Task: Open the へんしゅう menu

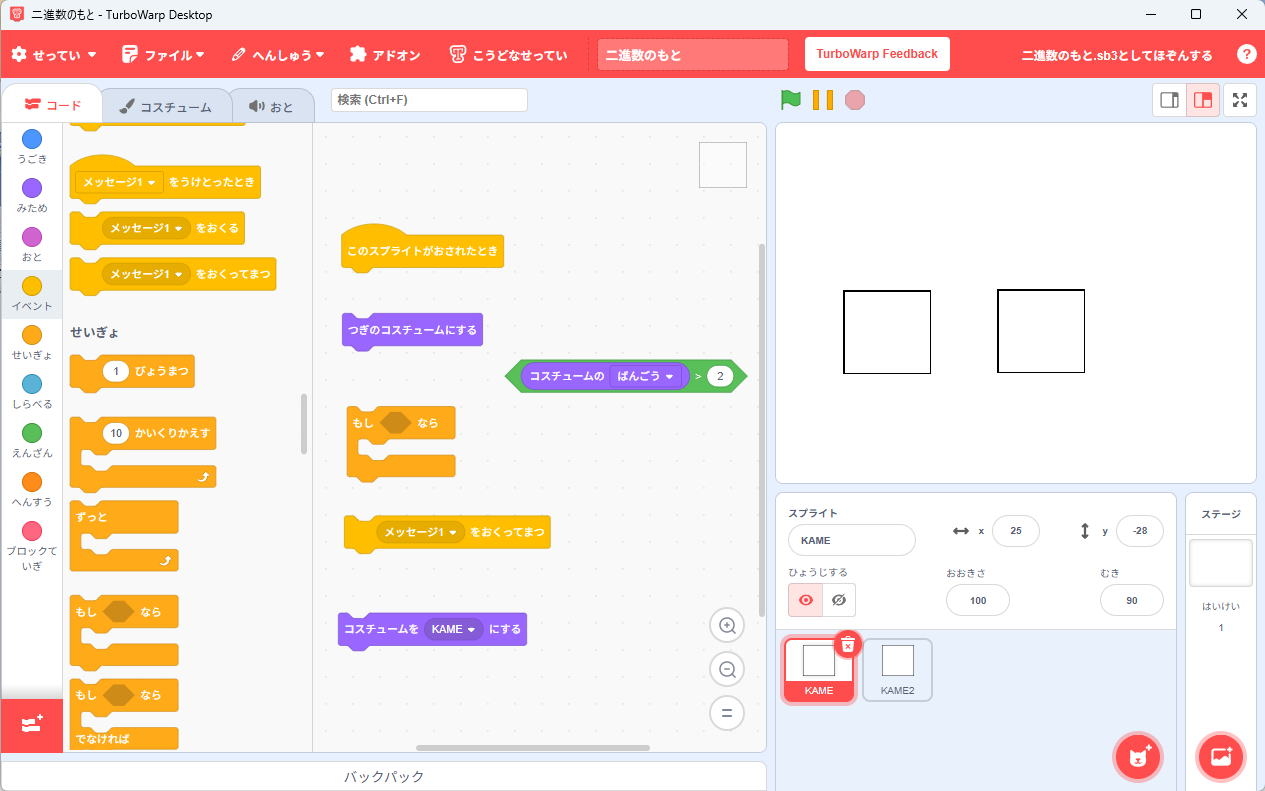Action: coord(277,55)
